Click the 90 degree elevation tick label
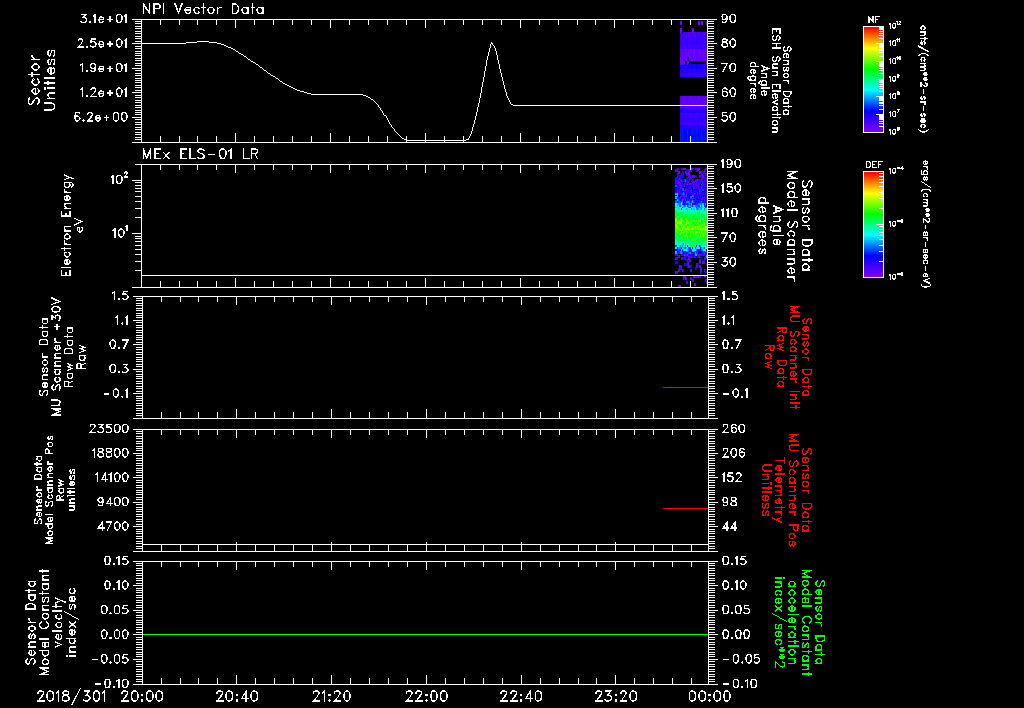The height and width of the screenshot is (708, 1024). coord(729,18)
